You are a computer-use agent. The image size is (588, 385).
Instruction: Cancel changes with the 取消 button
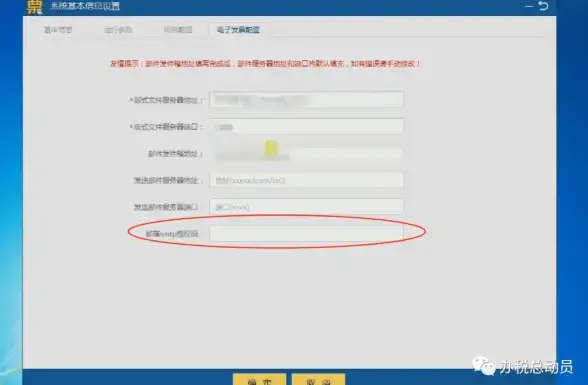click(318, 379)
